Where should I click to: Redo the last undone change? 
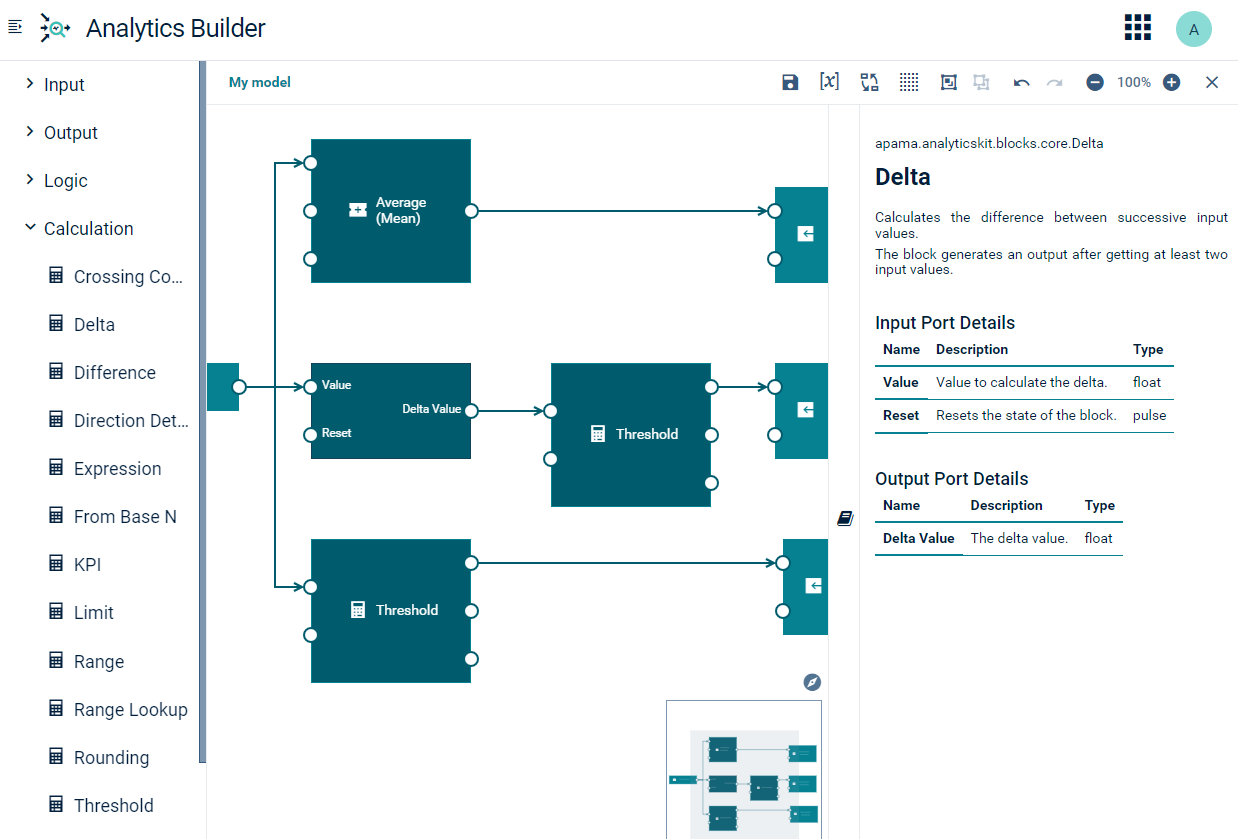click(1054, 83)
